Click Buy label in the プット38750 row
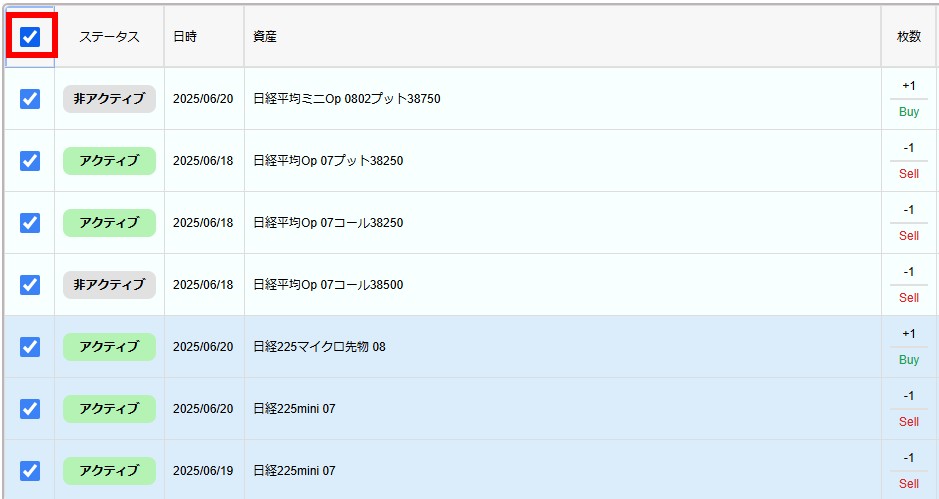The image size is (939, 499). click(x=908, y=112)
